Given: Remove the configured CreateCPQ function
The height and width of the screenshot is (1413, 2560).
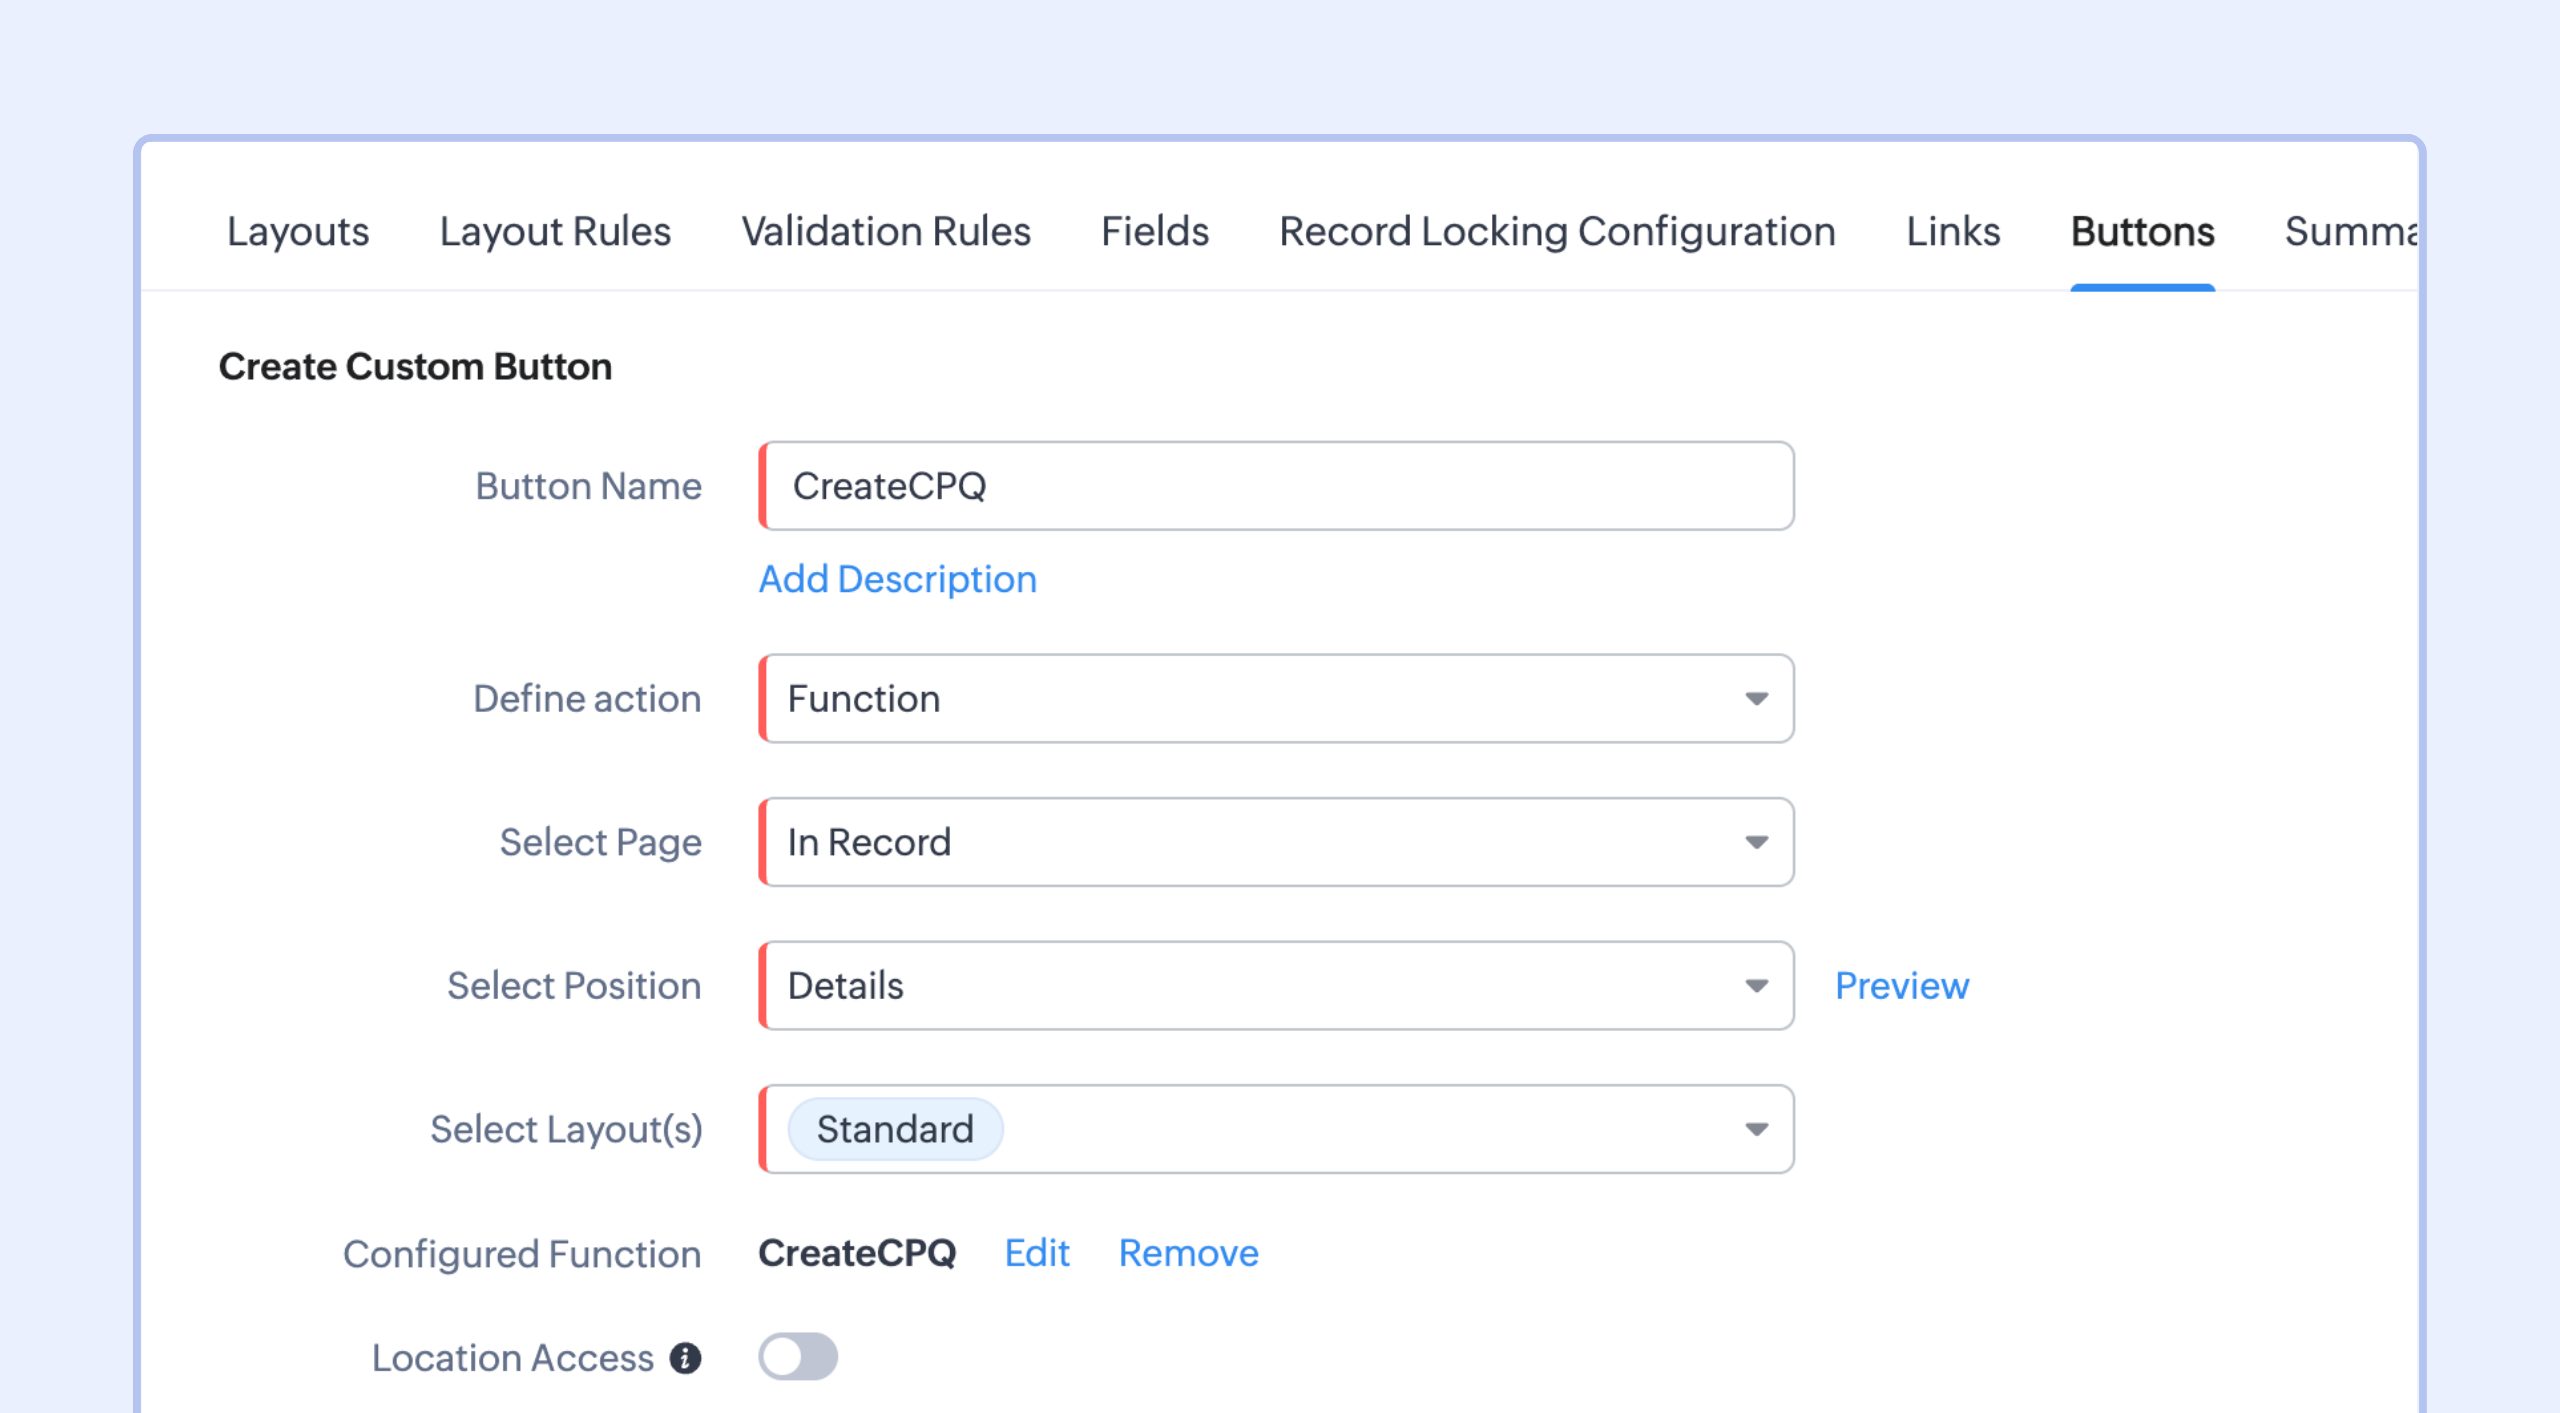Looking at the screenshot, I should pos(1188,1253).
